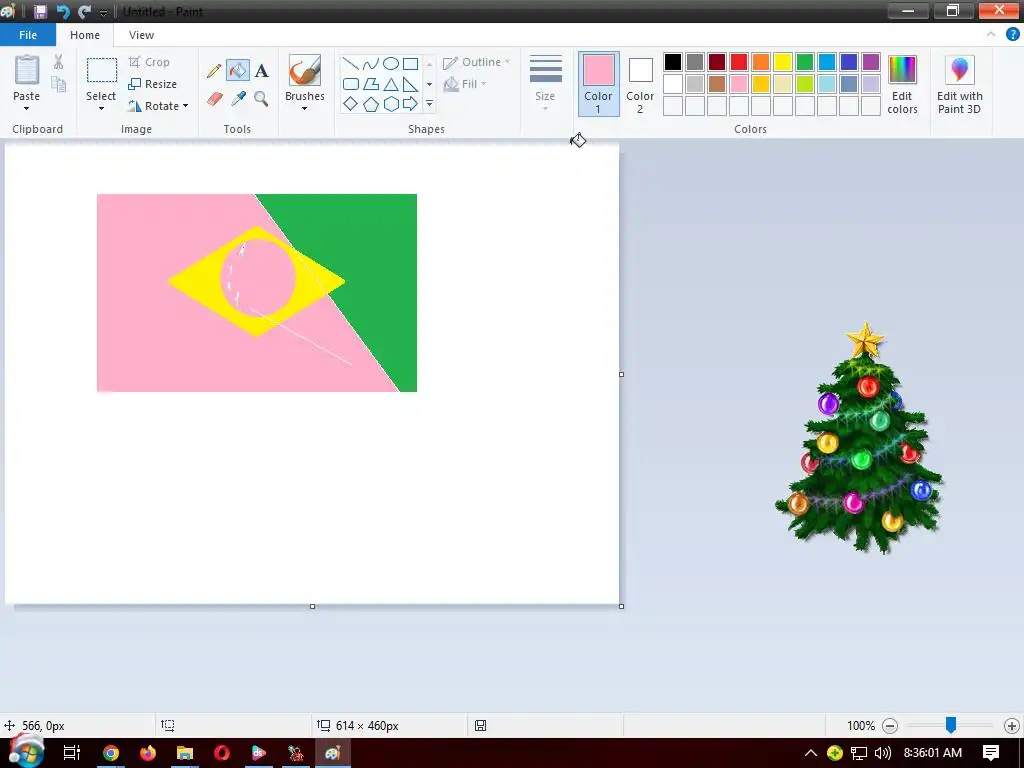Open Edit colors dialog
1024x768 pixels.
coord(902,85)
